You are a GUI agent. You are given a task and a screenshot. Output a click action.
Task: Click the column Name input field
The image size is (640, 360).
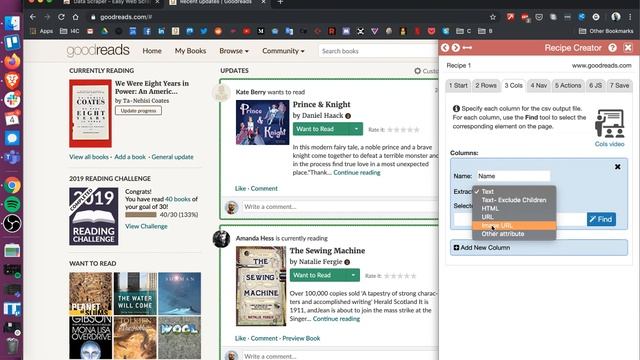(513, 176)
